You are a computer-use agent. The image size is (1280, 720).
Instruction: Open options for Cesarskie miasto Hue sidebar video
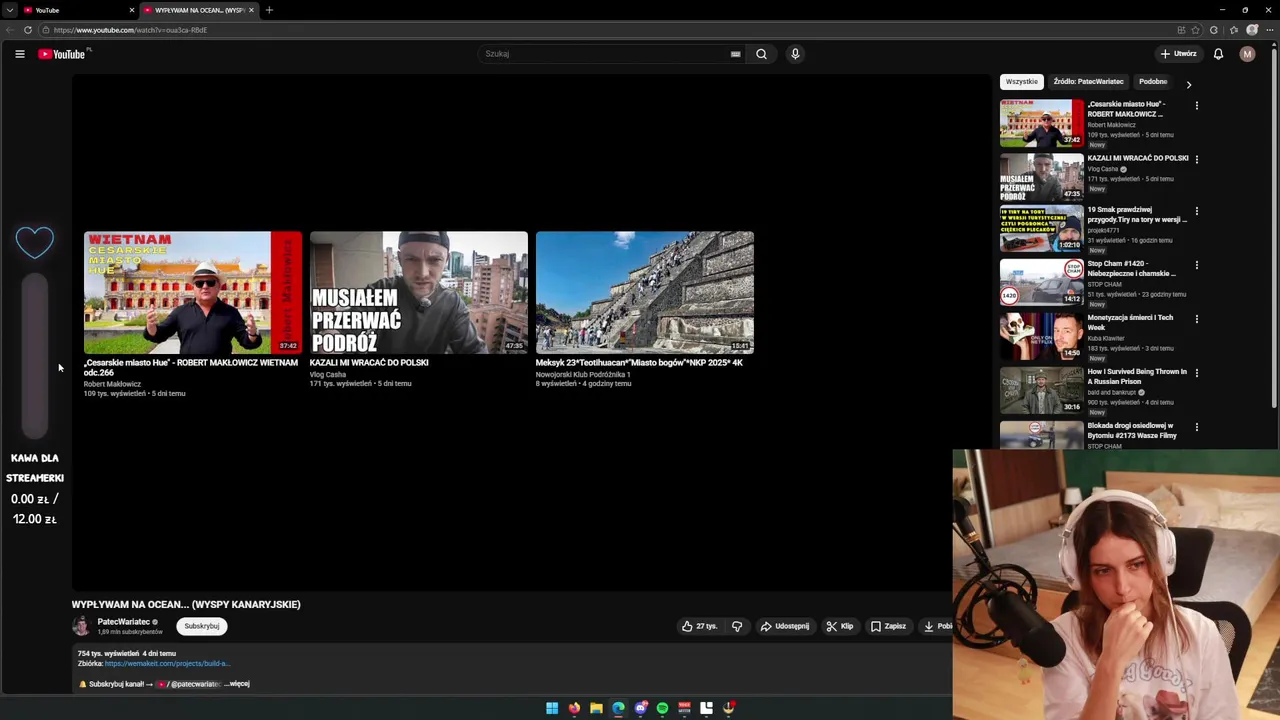coord(1196,105)
